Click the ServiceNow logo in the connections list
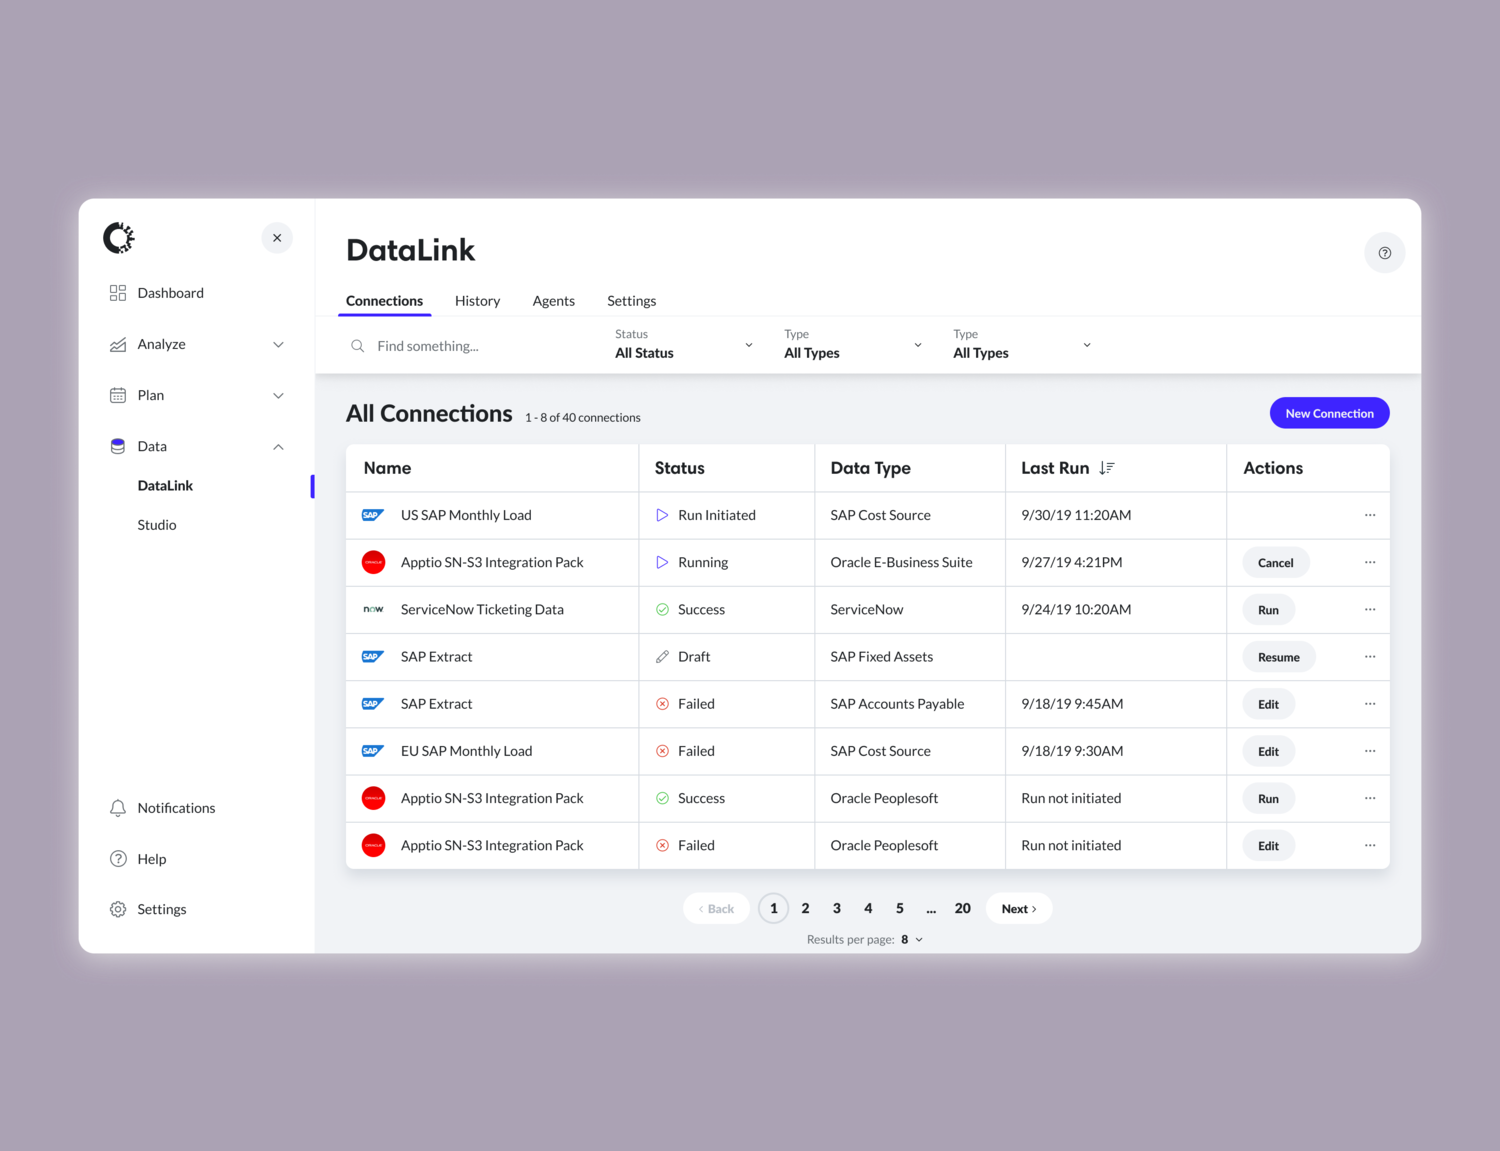Screen dimensions: 1500x1151 [x=373, y=609]
